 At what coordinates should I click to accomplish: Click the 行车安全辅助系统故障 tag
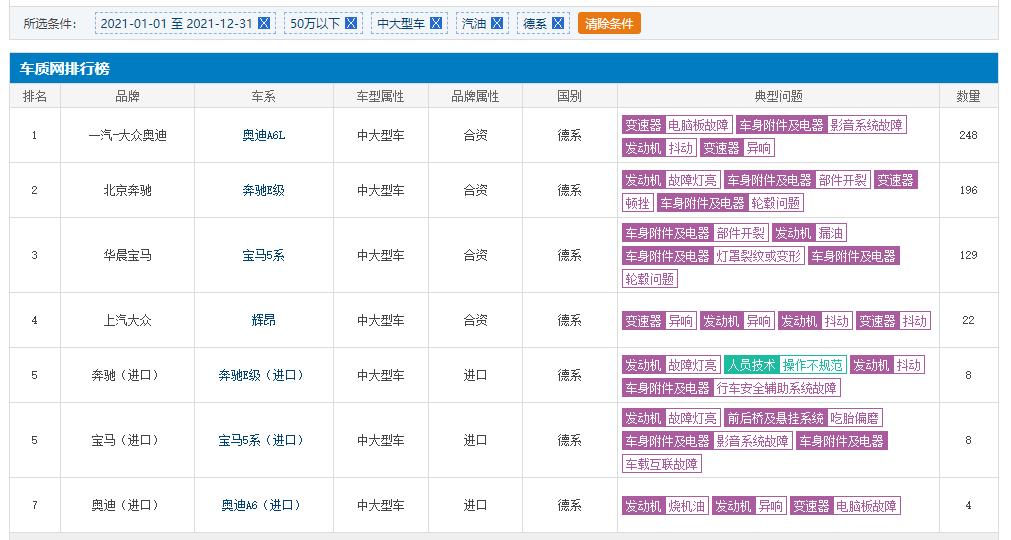tap(776, 388)
